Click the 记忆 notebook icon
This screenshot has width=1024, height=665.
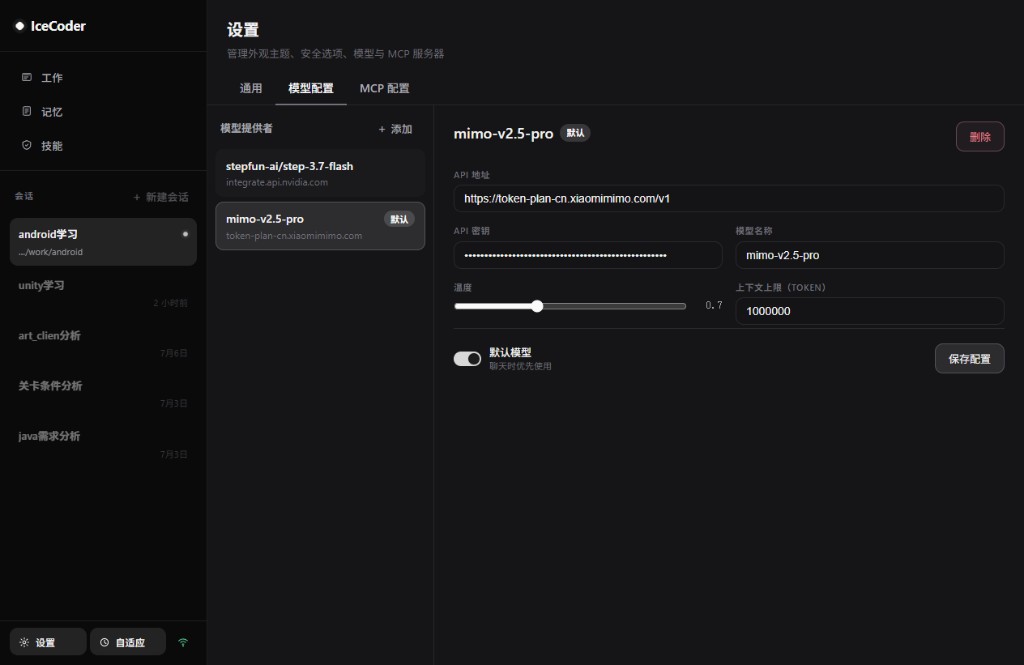tap(27, 111)
